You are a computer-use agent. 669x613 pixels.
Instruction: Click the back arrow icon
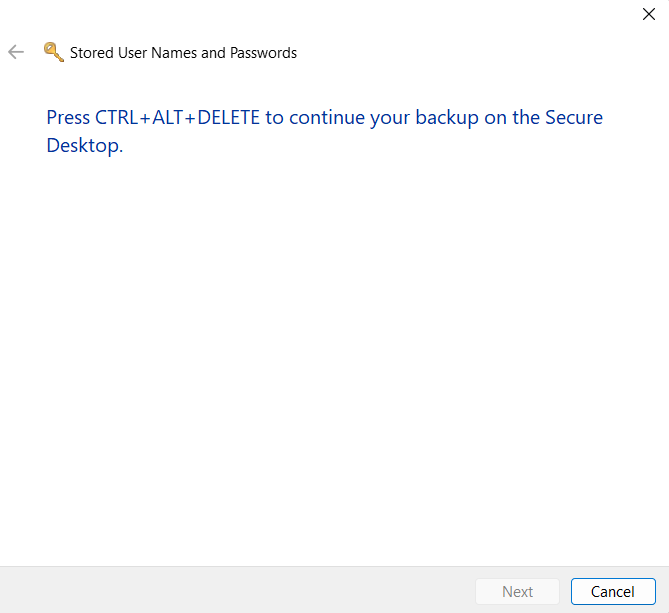point(16,52)
